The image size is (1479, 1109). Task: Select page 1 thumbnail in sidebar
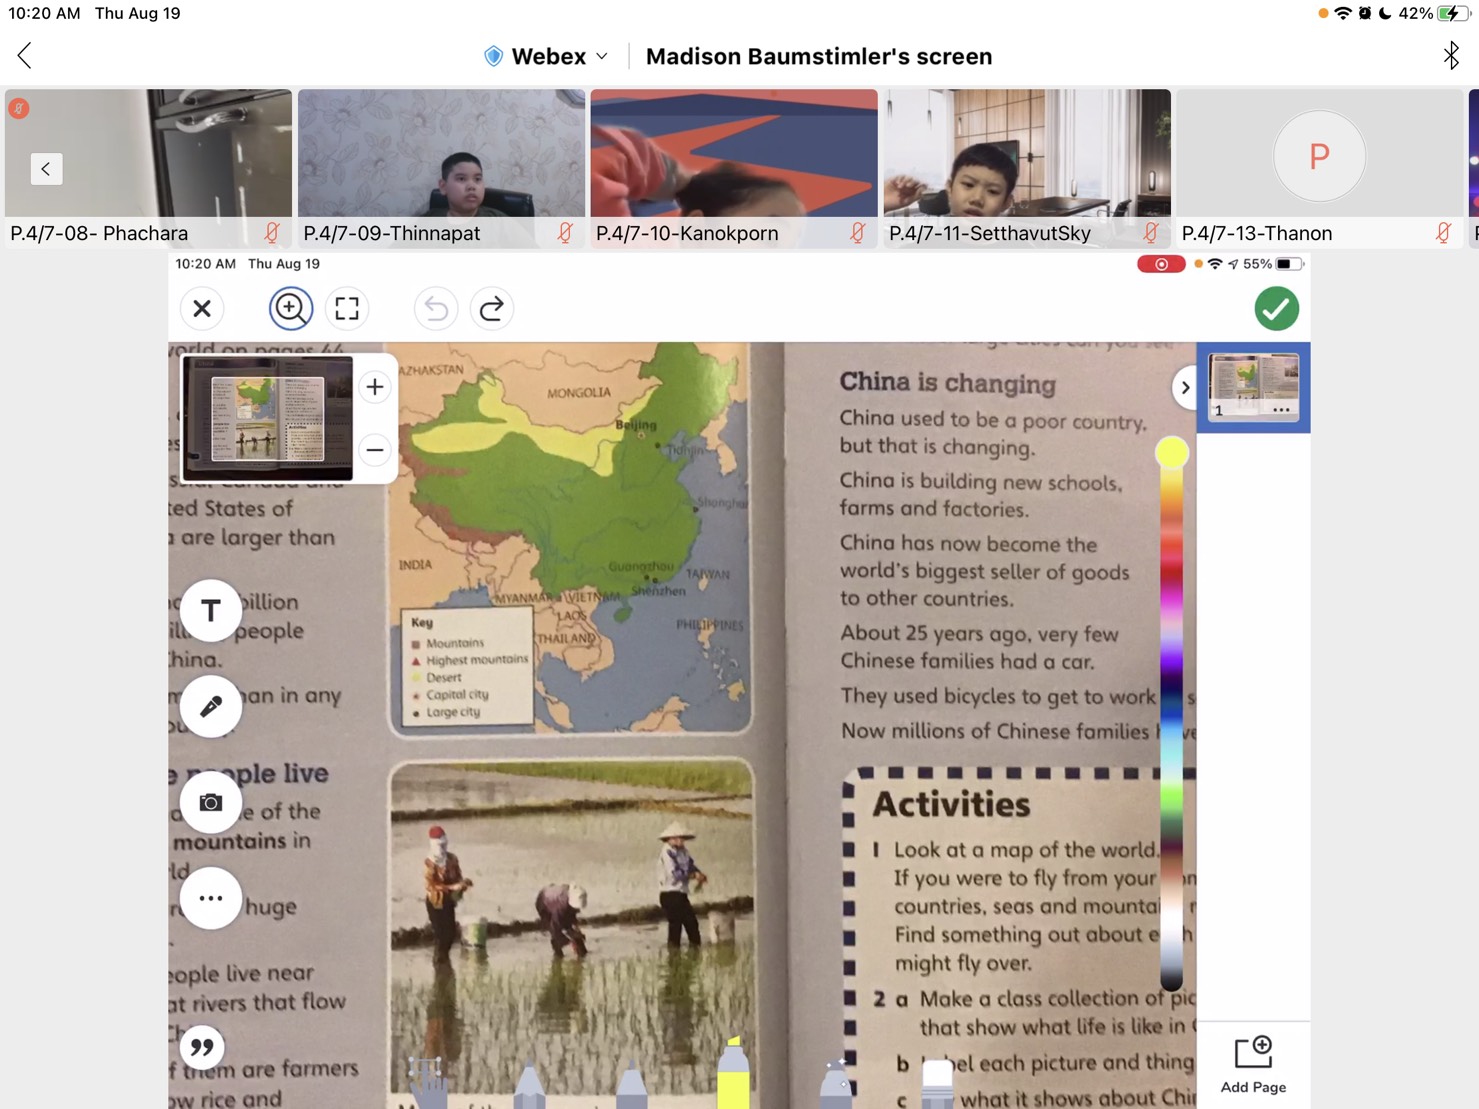(1253, 387)
